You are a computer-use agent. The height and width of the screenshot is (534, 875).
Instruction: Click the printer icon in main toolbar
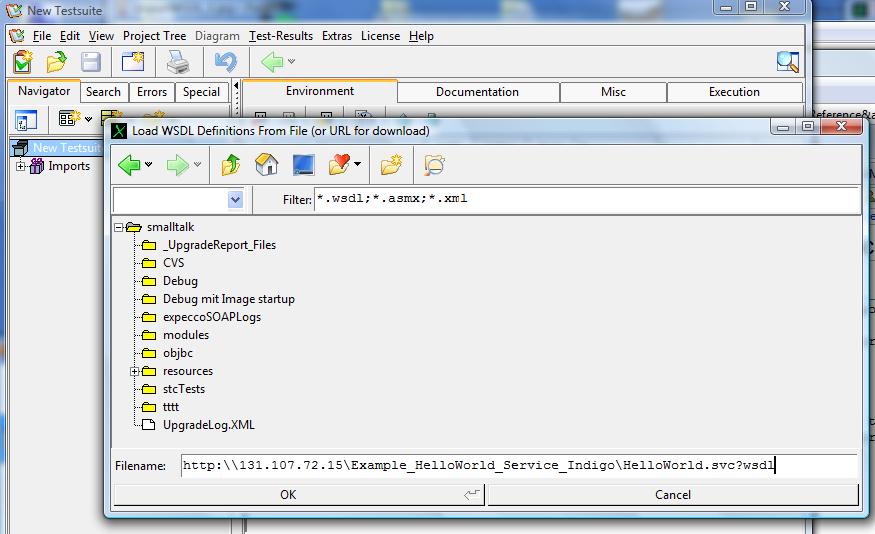coord(177,62)
